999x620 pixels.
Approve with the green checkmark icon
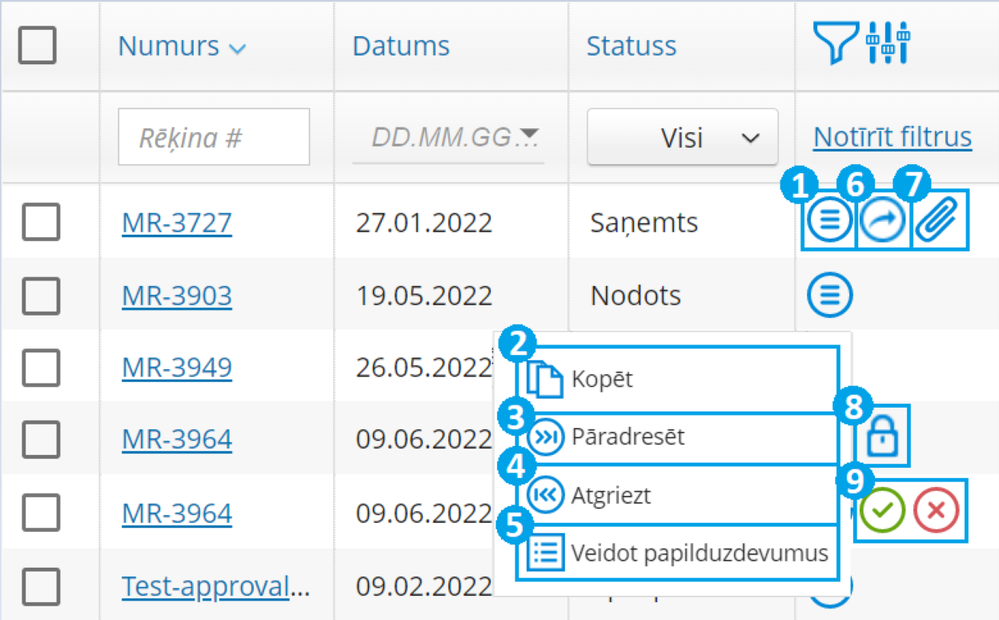[884, 511]
